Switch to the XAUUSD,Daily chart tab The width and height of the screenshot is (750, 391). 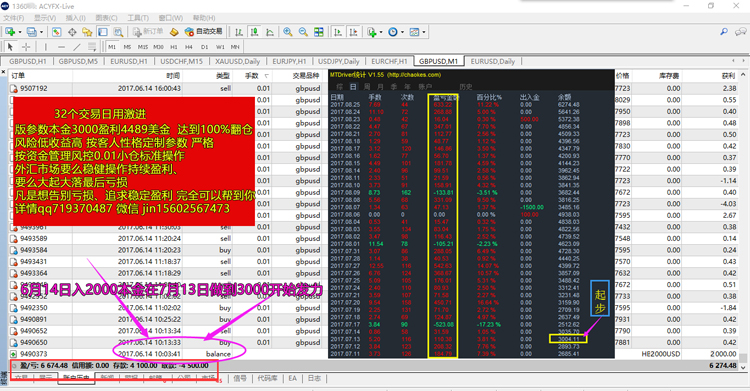point(237,61)
